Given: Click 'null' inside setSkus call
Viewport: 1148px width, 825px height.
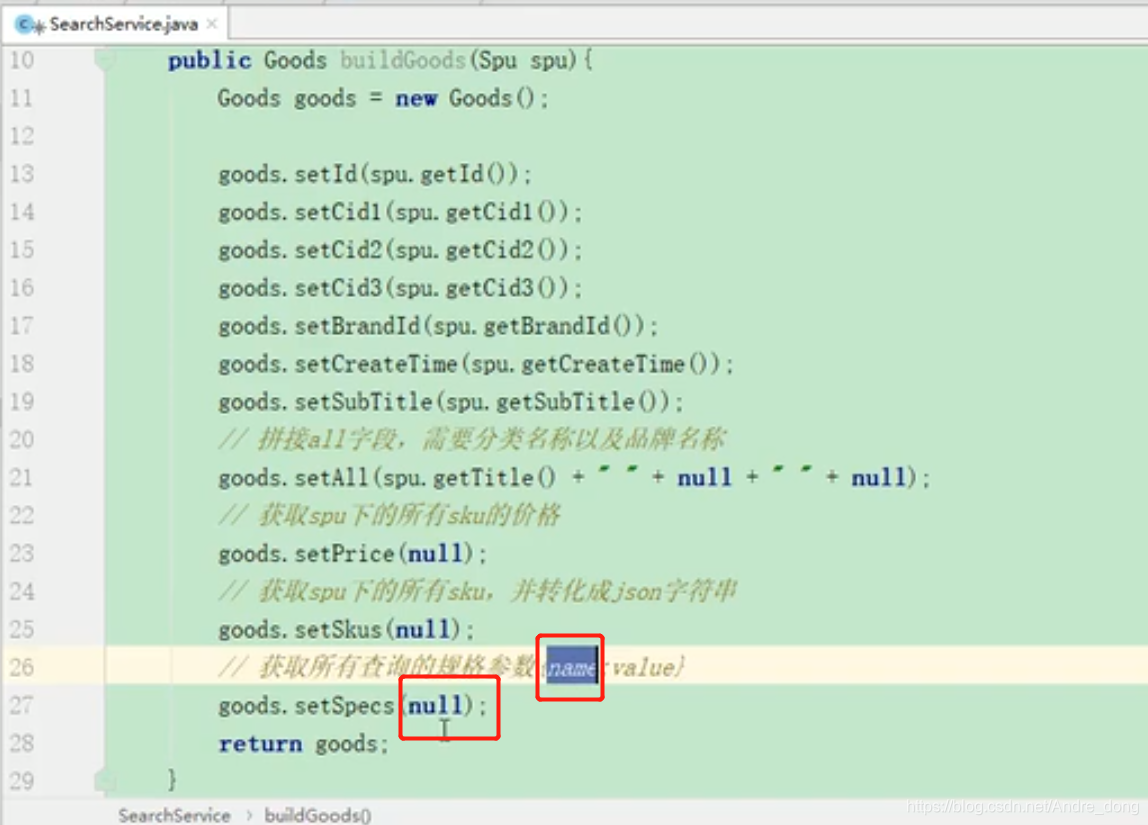Looking at the screenshot, I should pos(422,630).
